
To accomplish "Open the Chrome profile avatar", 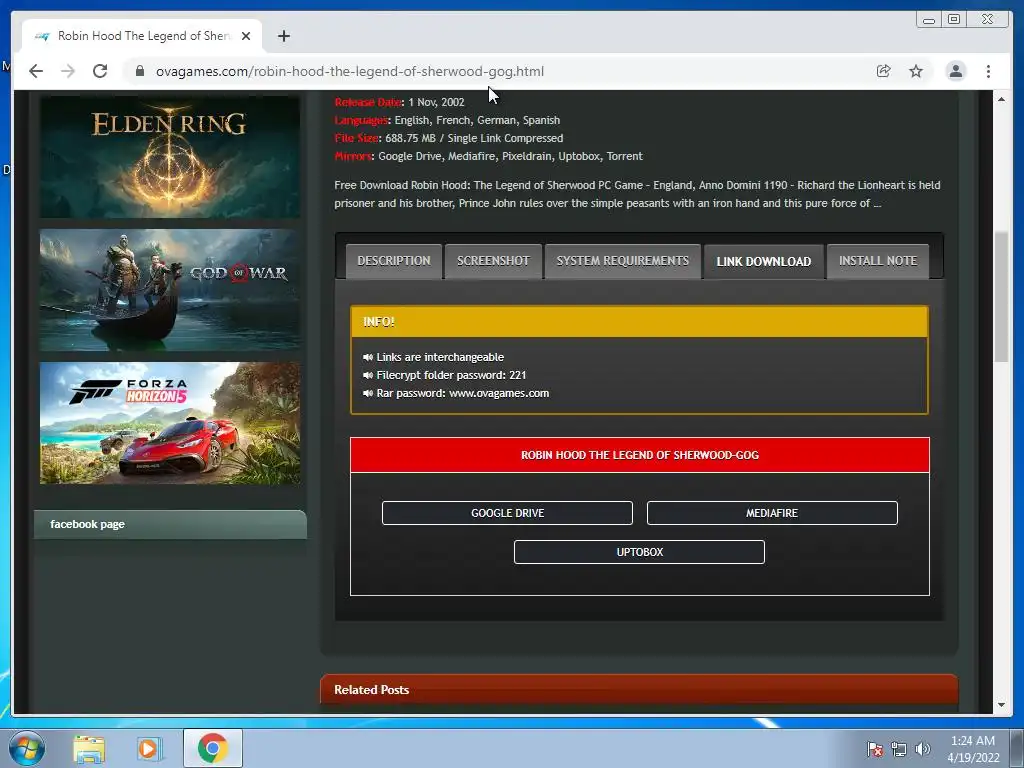I will pyautogui.click(x=955, y=71).
